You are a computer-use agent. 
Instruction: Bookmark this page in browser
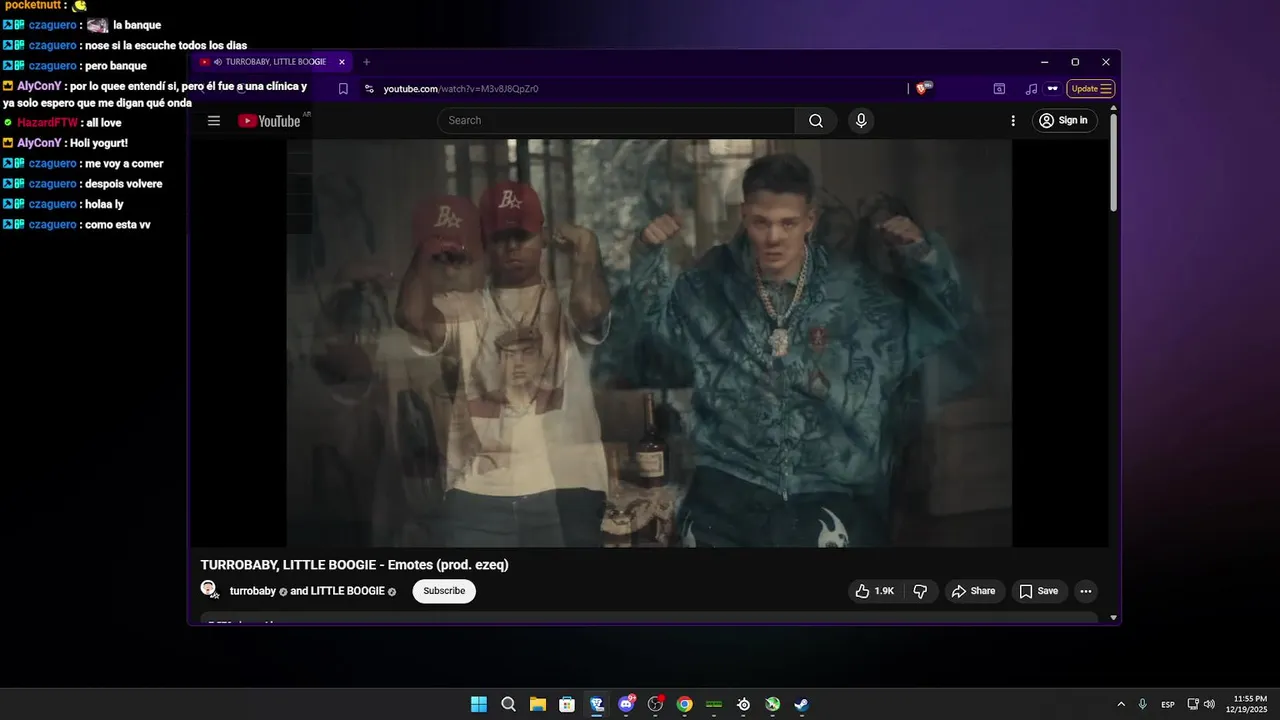tap(343, 89)
